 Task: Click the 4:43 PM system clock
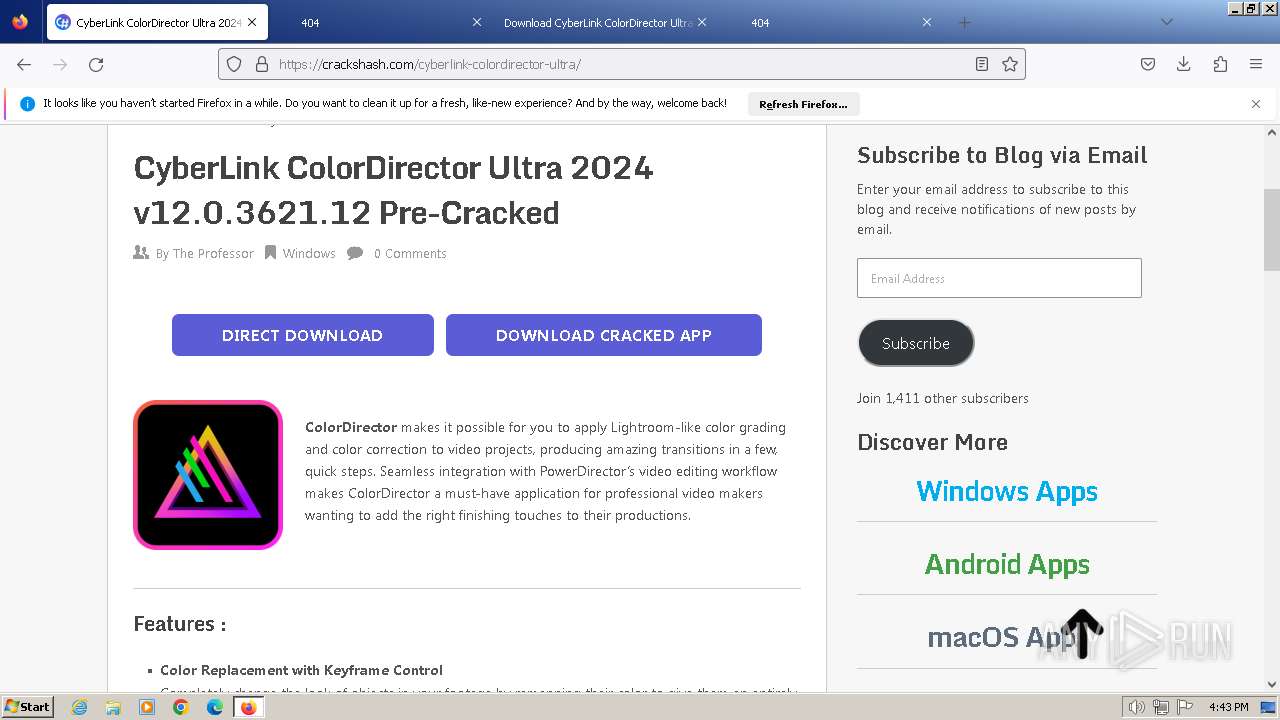pyautogui.click(x=1228, y=707)
